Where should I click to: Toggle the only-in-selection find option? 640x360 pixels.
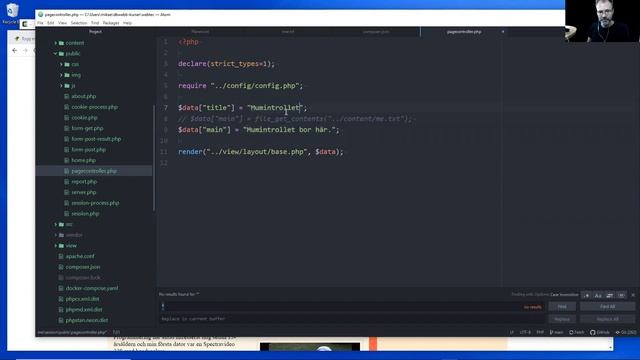click(x=609, y=295)
